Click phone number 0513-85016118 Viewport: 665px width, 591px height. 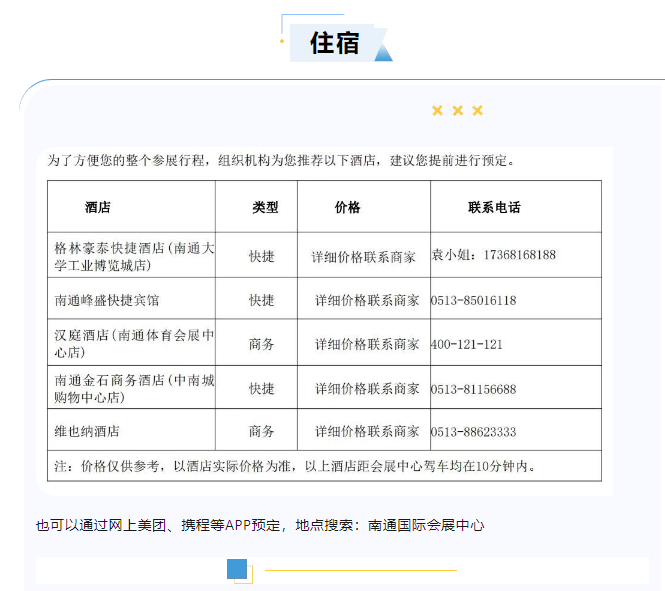tap(473, 300)
